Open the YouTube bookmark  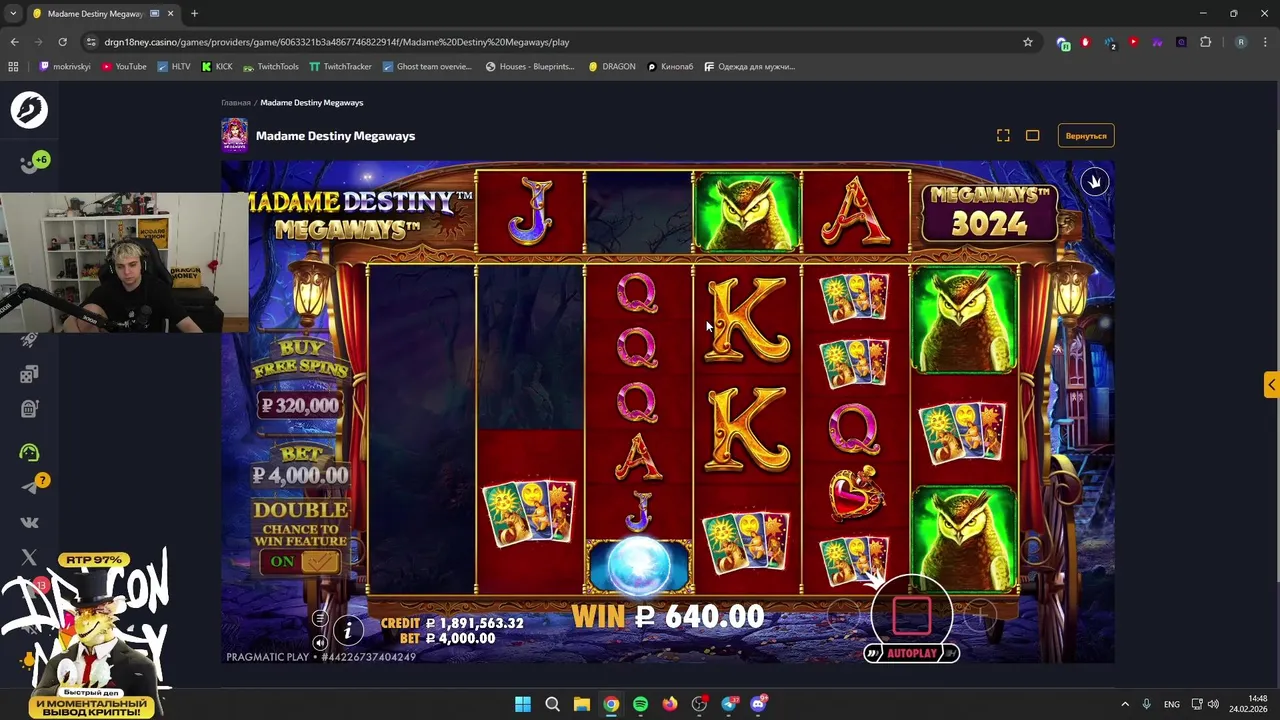coord(124,67)
